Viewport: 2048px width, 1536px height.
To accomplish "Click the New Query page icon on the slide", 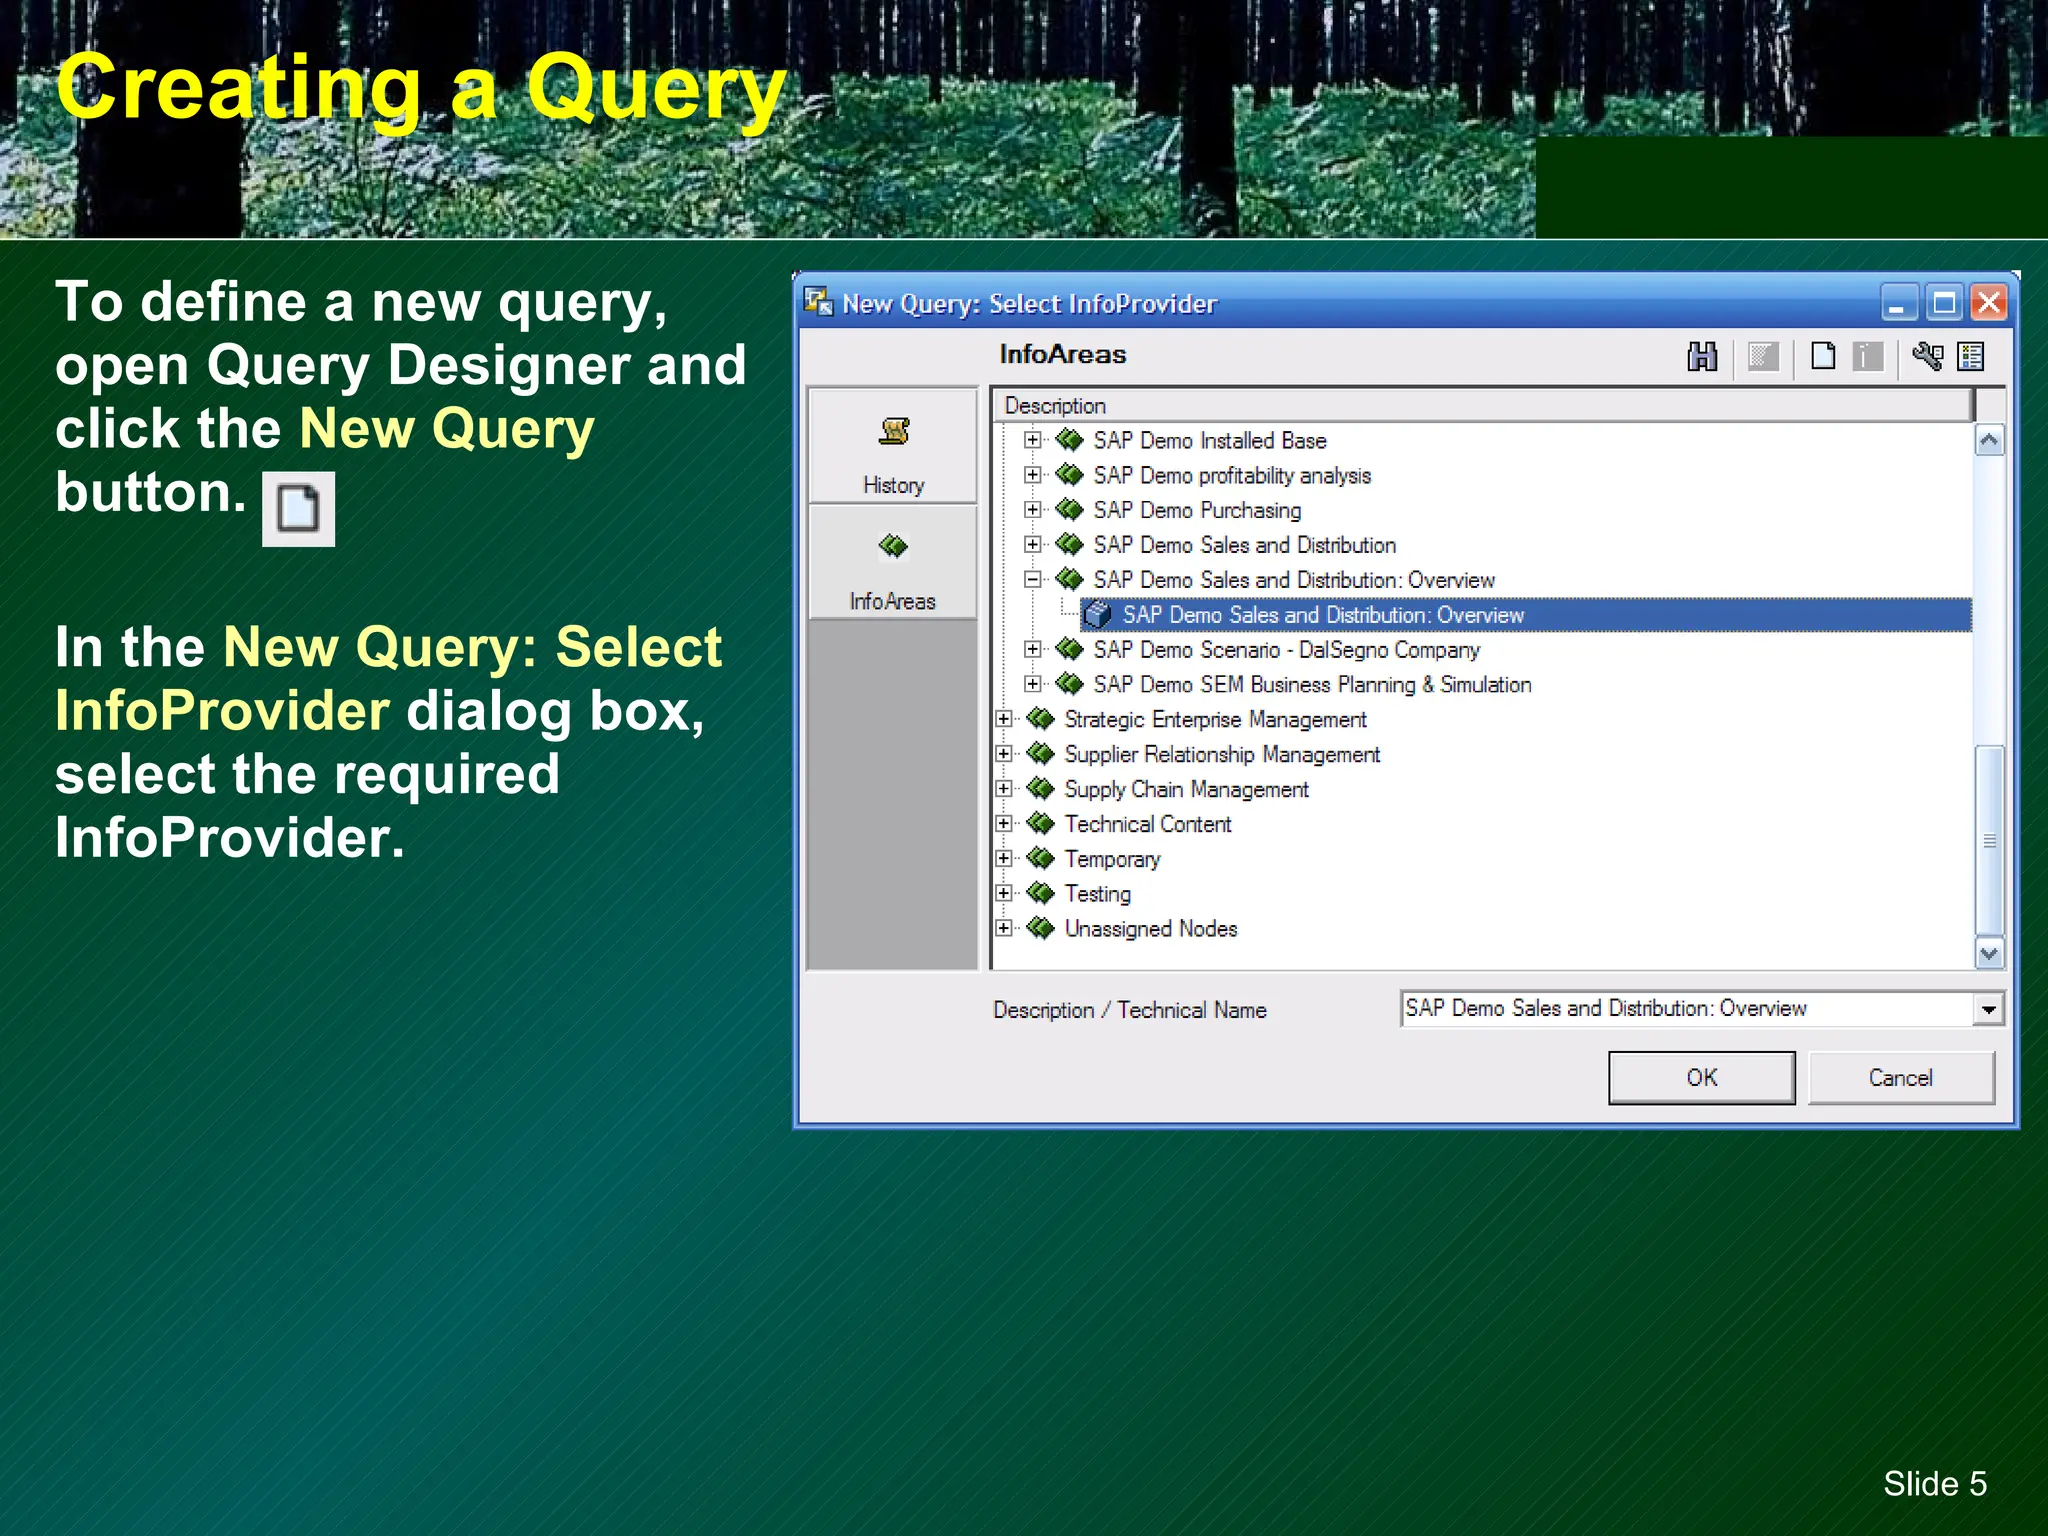I will pyautogui.click(x=298, y=509).
